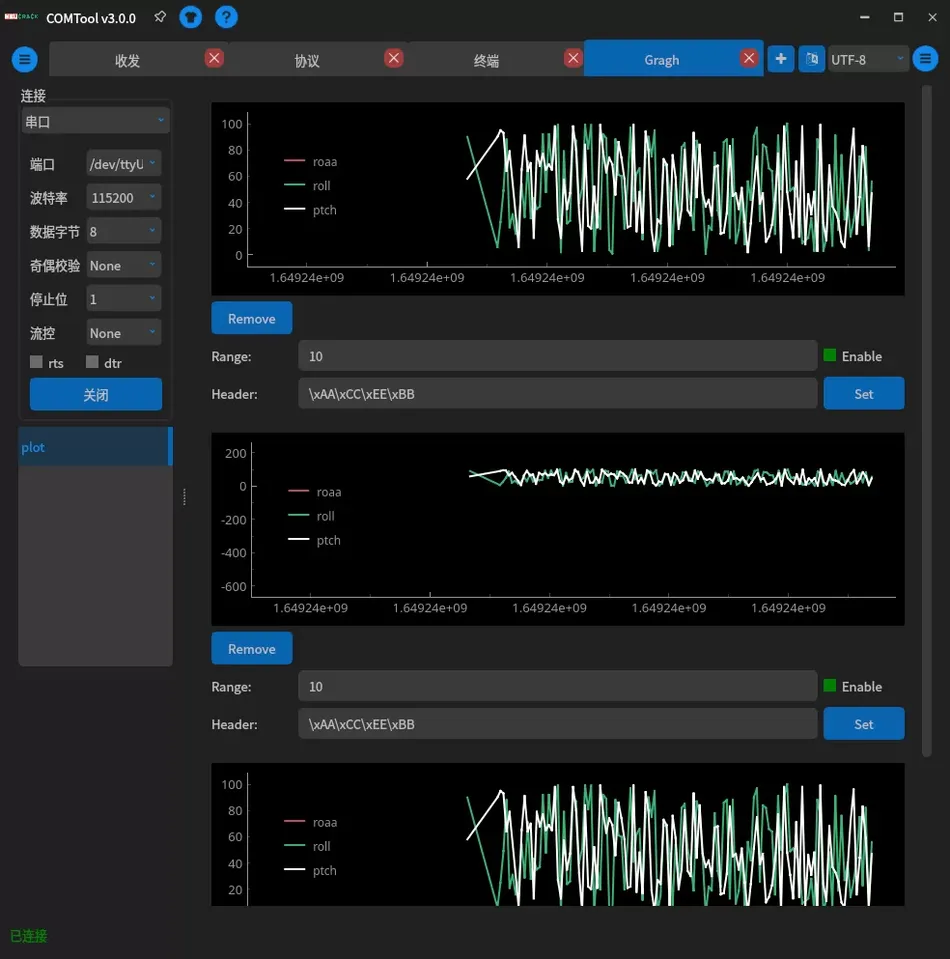The width and height of the screenshot is (950, 959).
Task: Switch to the 协议 tab
Action: click(306, 61)
